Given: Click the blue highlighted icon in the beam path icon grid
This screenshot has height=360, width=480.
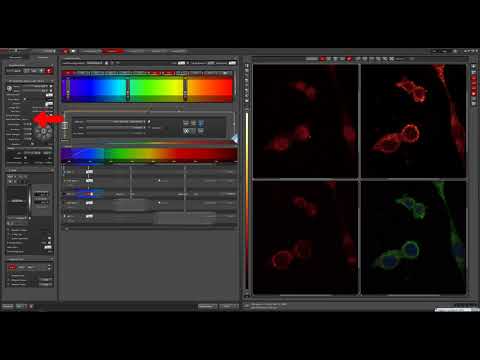Looking at the screenshot, I should 201,123.
